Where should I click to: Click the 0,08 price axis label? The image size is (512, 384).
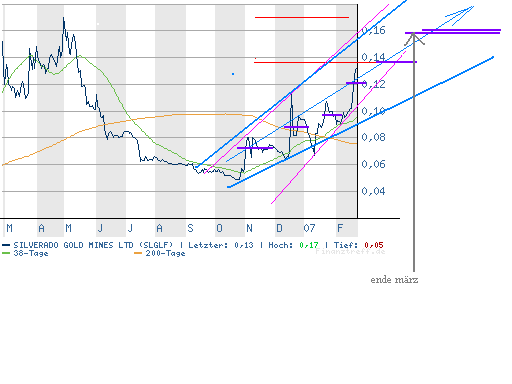(x=373, y=137)
